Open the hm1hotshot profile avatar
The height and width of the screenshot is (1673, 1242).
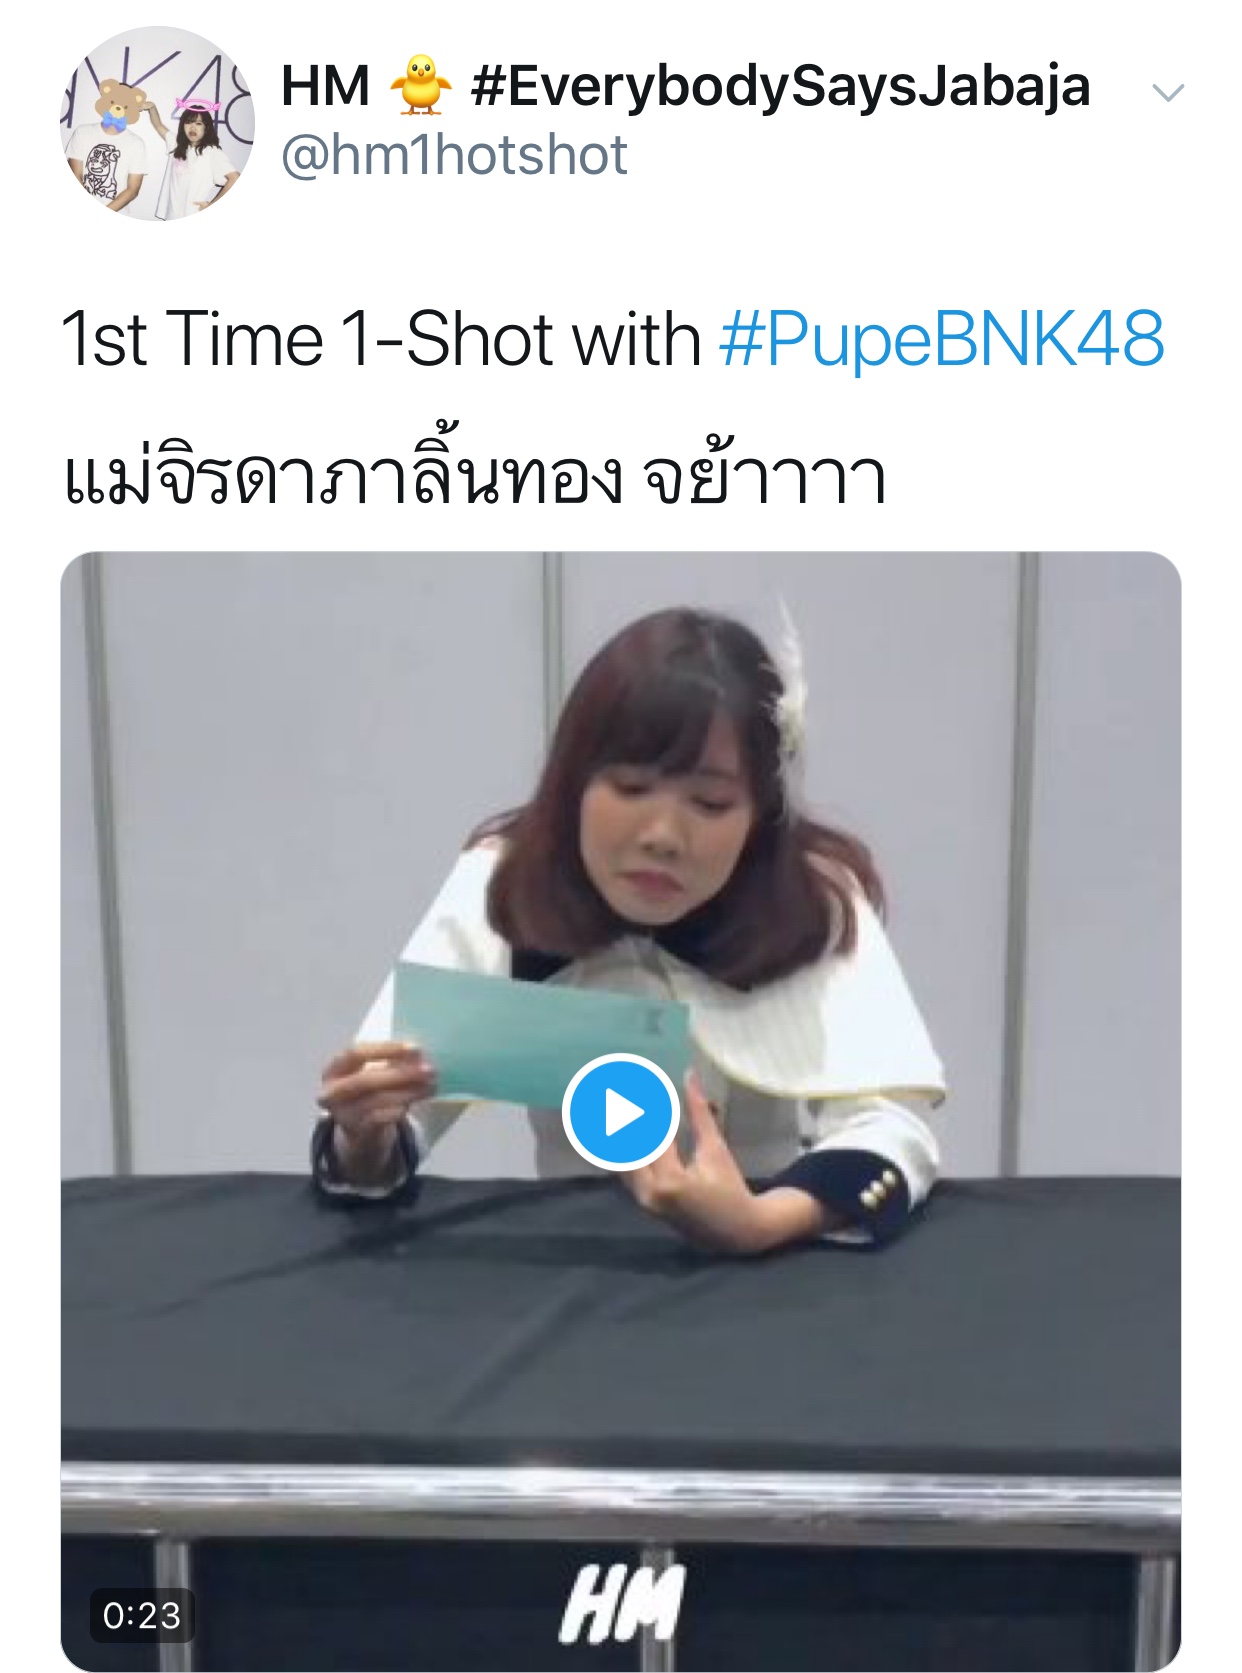tap(157, 123)
